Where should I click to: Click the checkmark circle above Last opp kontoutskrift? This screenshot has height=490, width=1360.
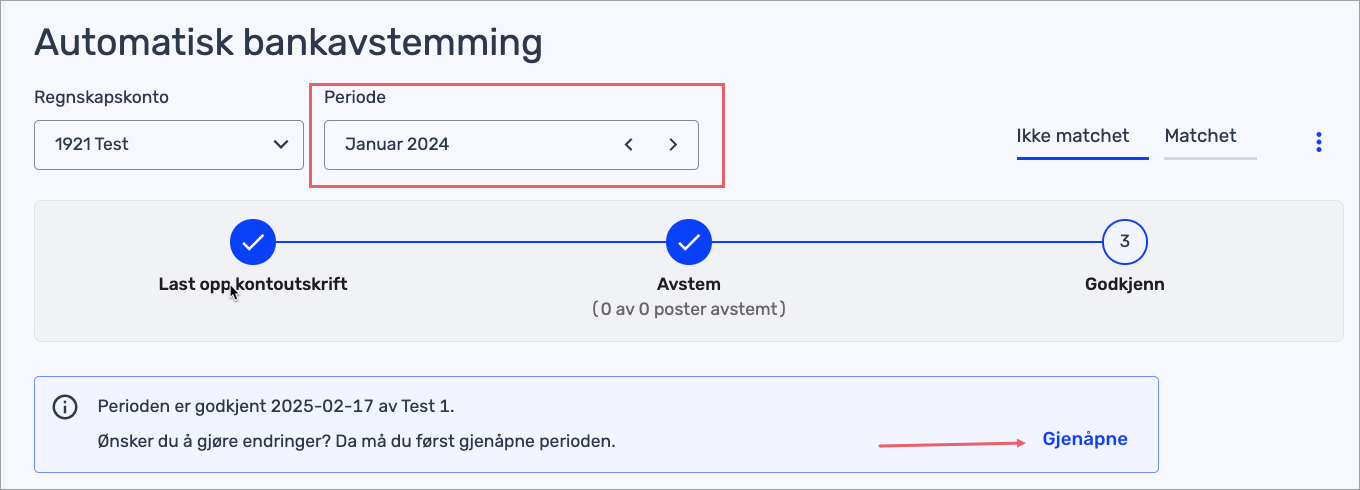click(253, 241)
